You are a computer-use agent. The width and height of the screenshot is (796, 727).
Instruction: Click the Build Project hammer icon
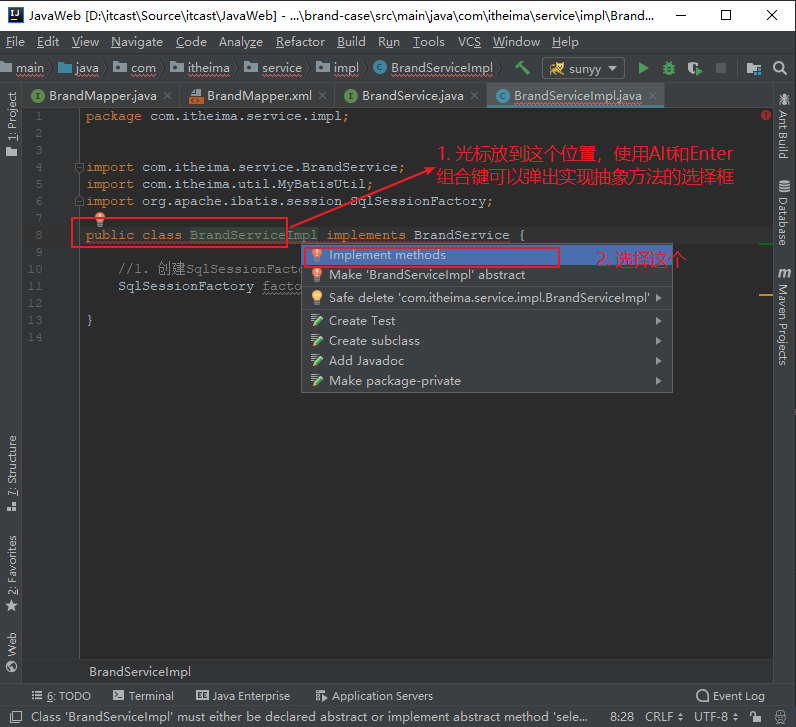coord(522,68)
